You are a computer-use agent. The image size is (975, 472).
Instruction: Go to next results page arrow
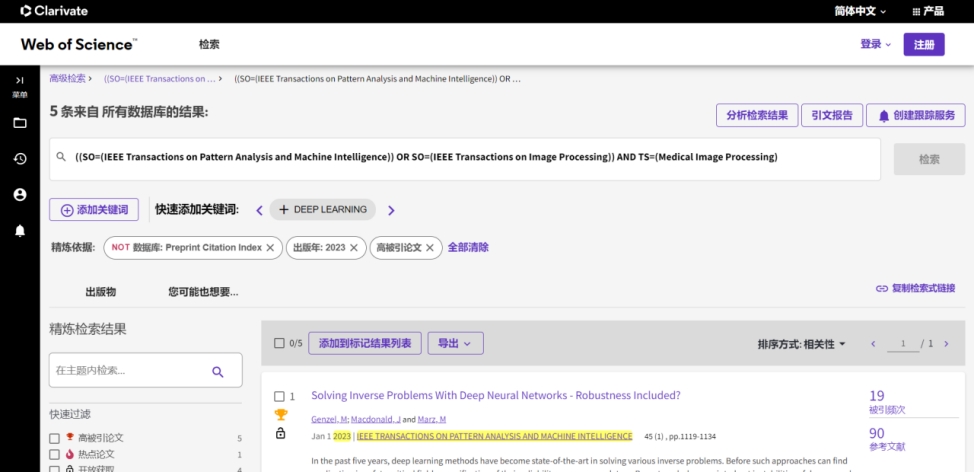click(x=946, y=344)
